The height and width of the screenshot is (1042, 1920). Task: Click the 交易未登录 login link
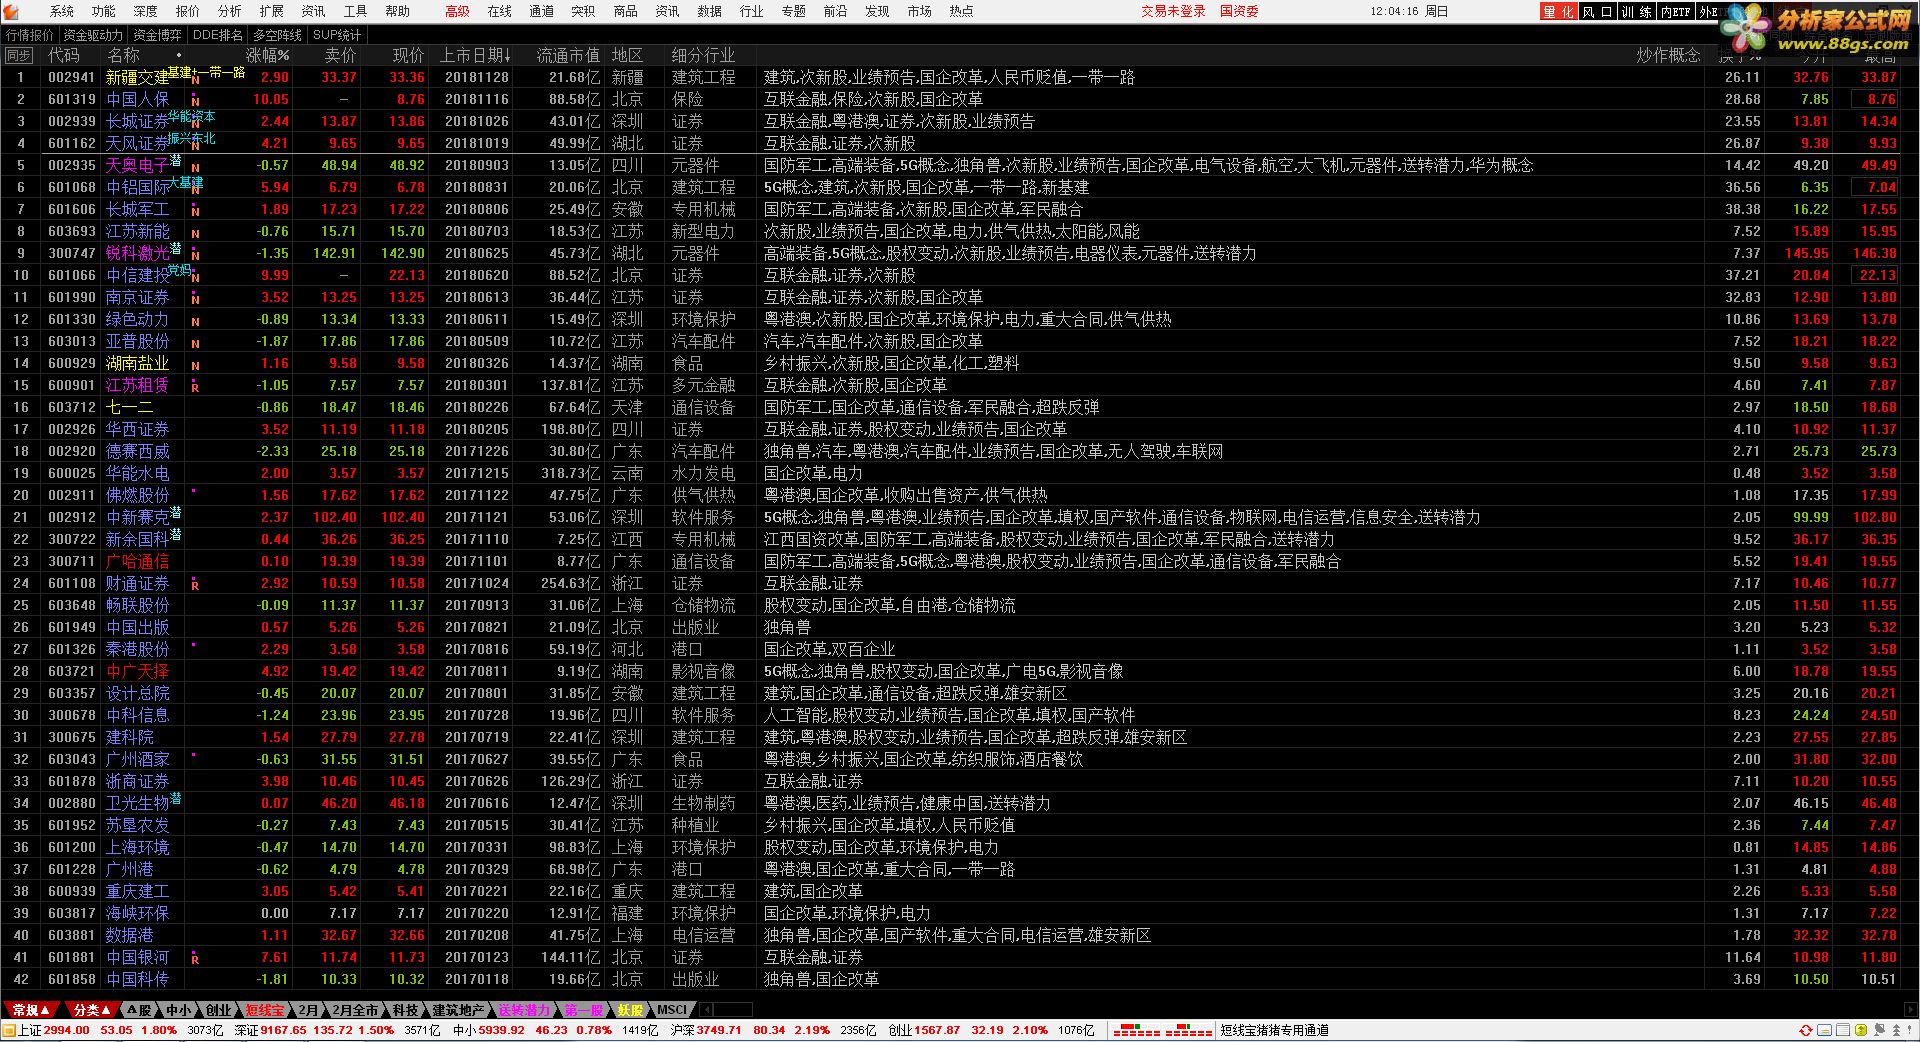tap(1174, 11)
